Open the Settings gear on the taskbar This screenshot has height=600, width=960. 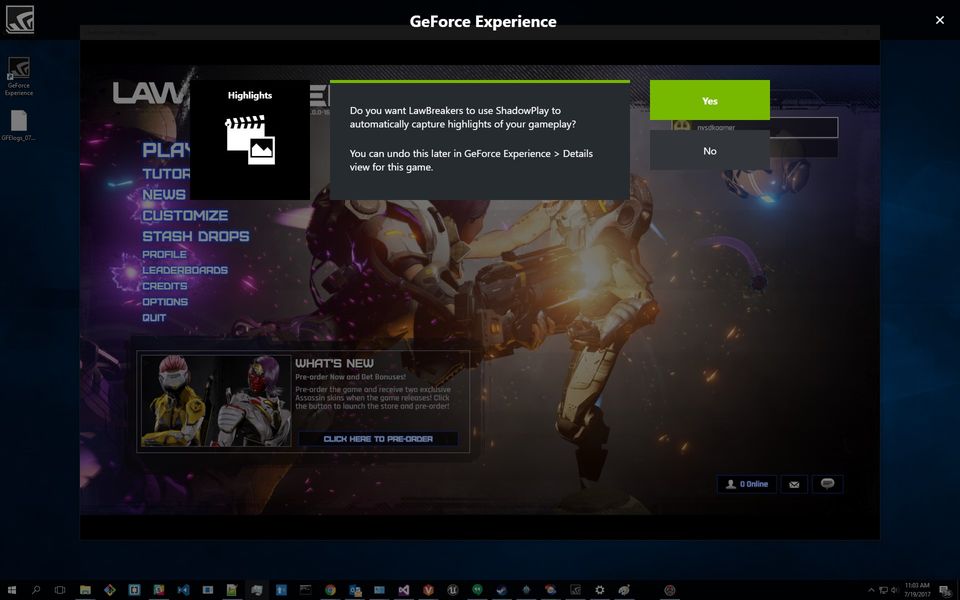tap(599, 590)
